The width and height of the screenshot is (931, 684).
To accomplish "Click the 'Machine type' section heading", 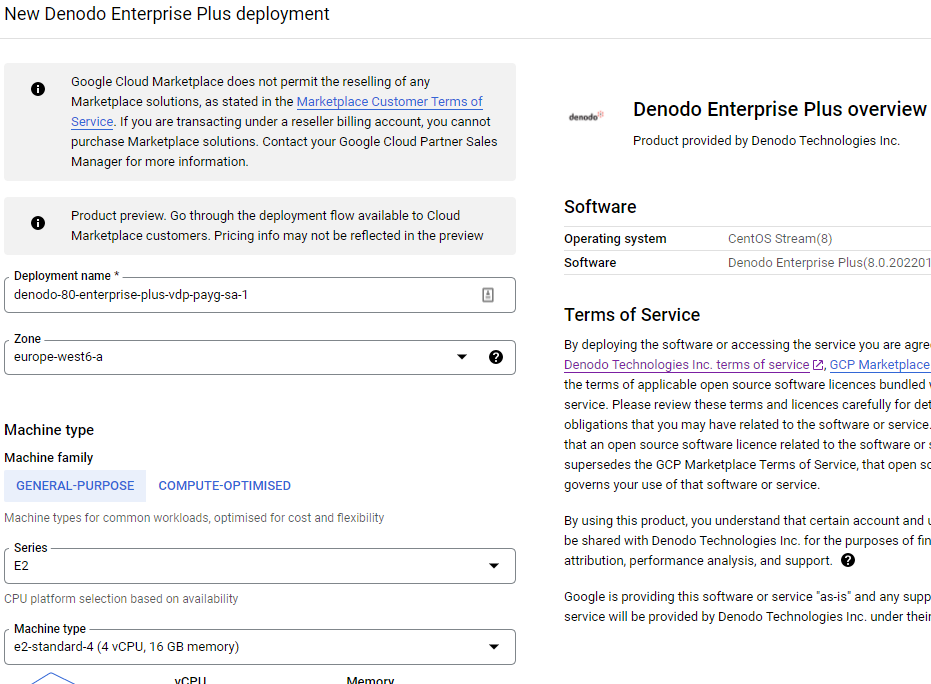I will pos(49,430).
